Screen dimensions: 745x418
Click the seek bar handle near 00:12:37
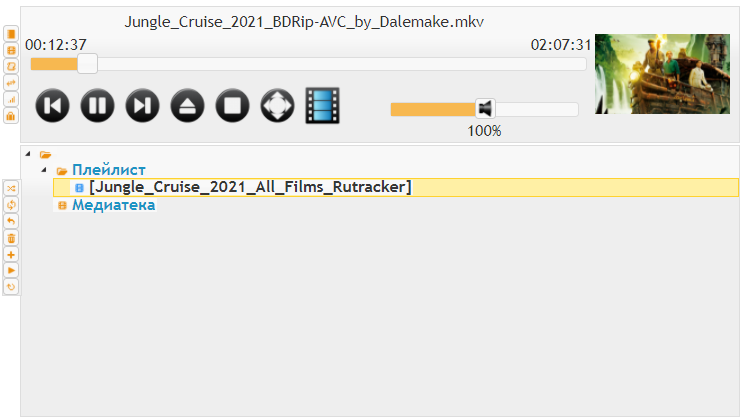point(87,64)
